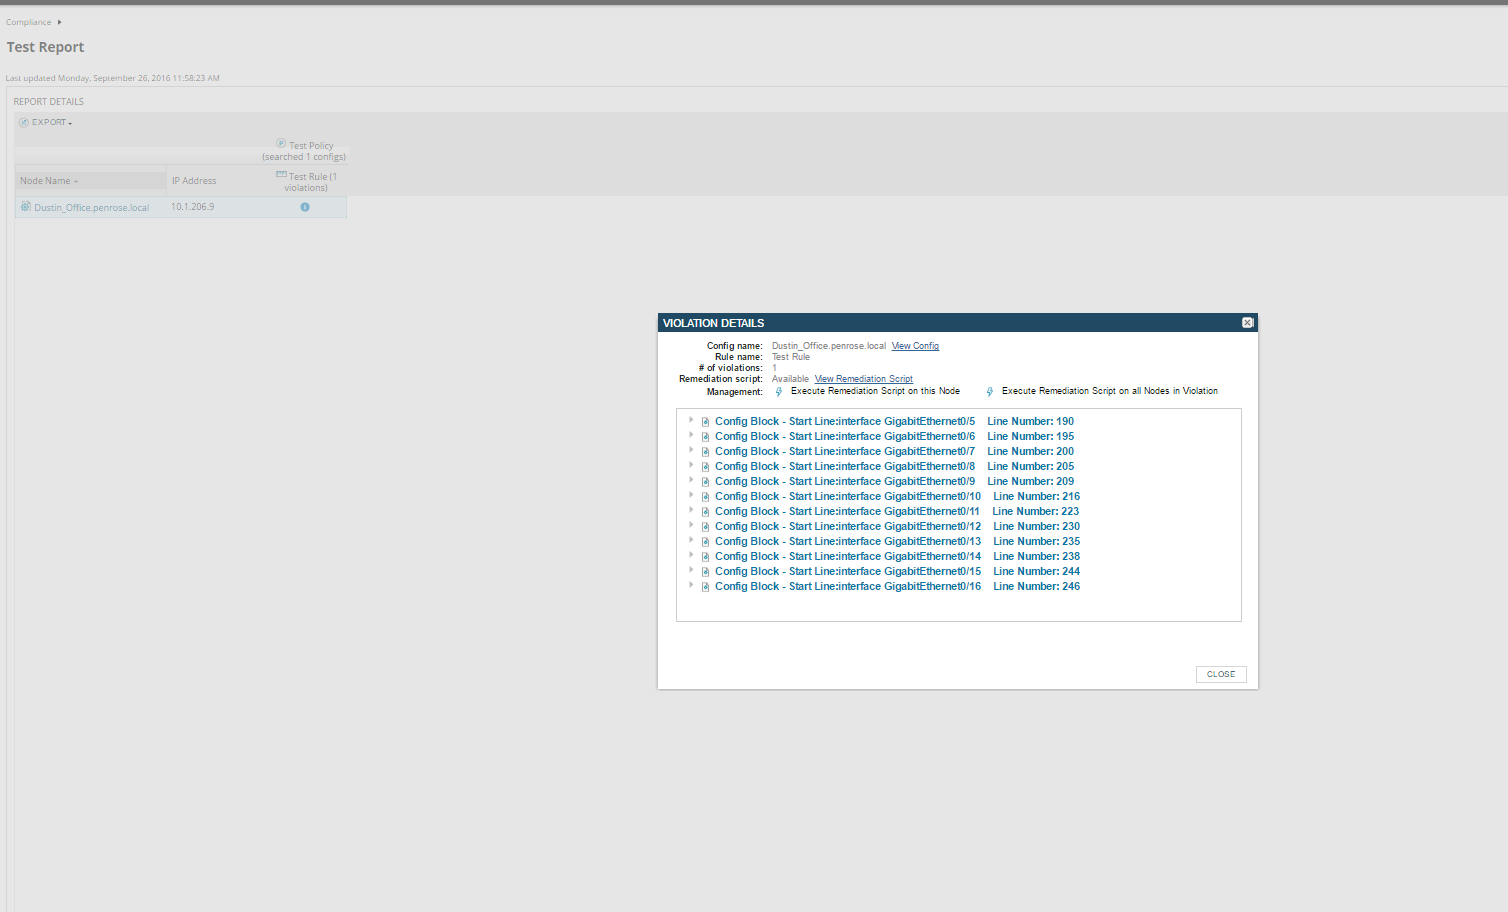Click the document icon for GigabitEthernet0/9
1508x912 pixels.
[x=705, y=482]
